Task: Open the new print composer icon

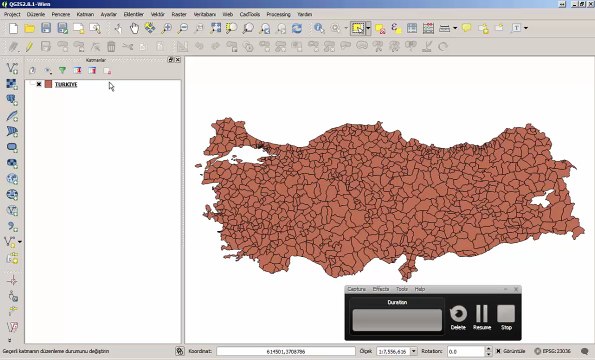Action: tap(79, 28)
